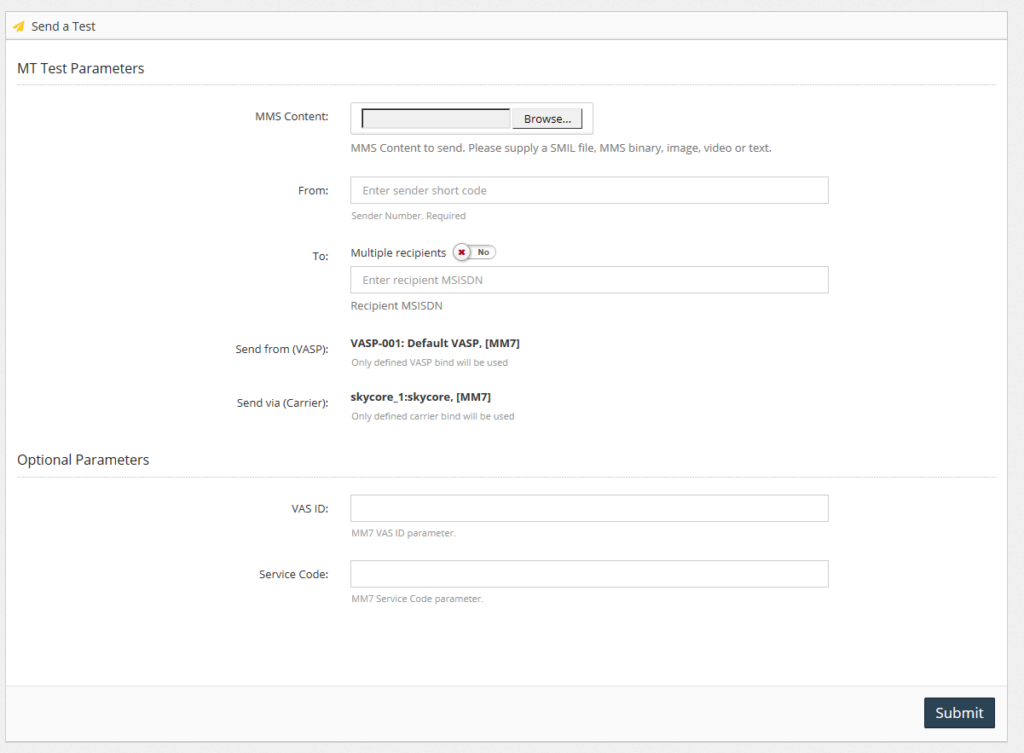Toggle the Multiple recipients switch
Viewport: 1024px width, 753px height.
click(474, 252)
